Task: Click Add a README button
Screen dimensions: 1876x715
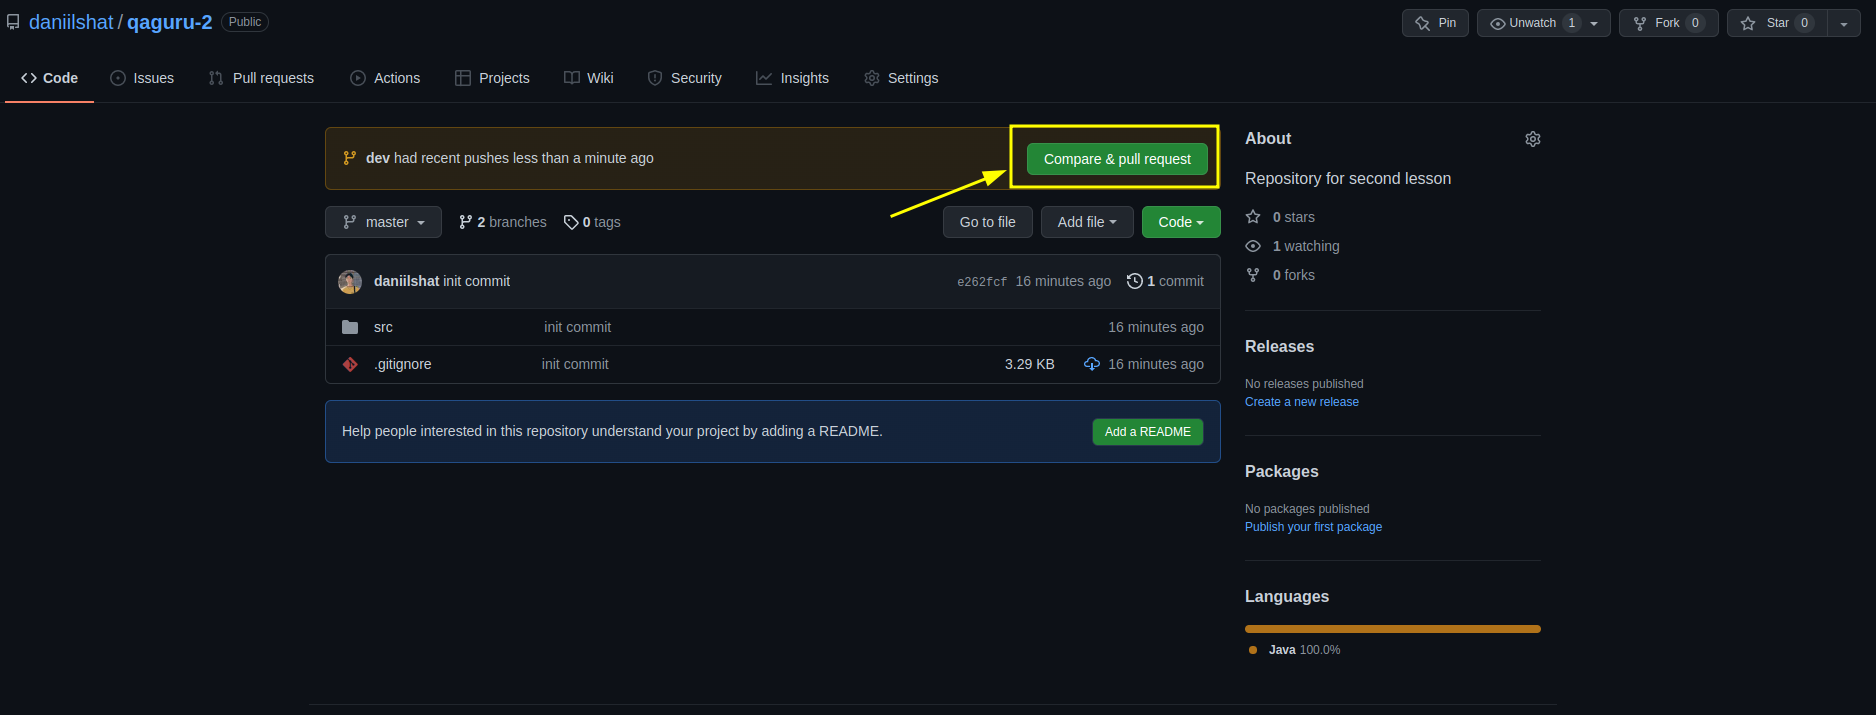Action: pos(1147,432)
